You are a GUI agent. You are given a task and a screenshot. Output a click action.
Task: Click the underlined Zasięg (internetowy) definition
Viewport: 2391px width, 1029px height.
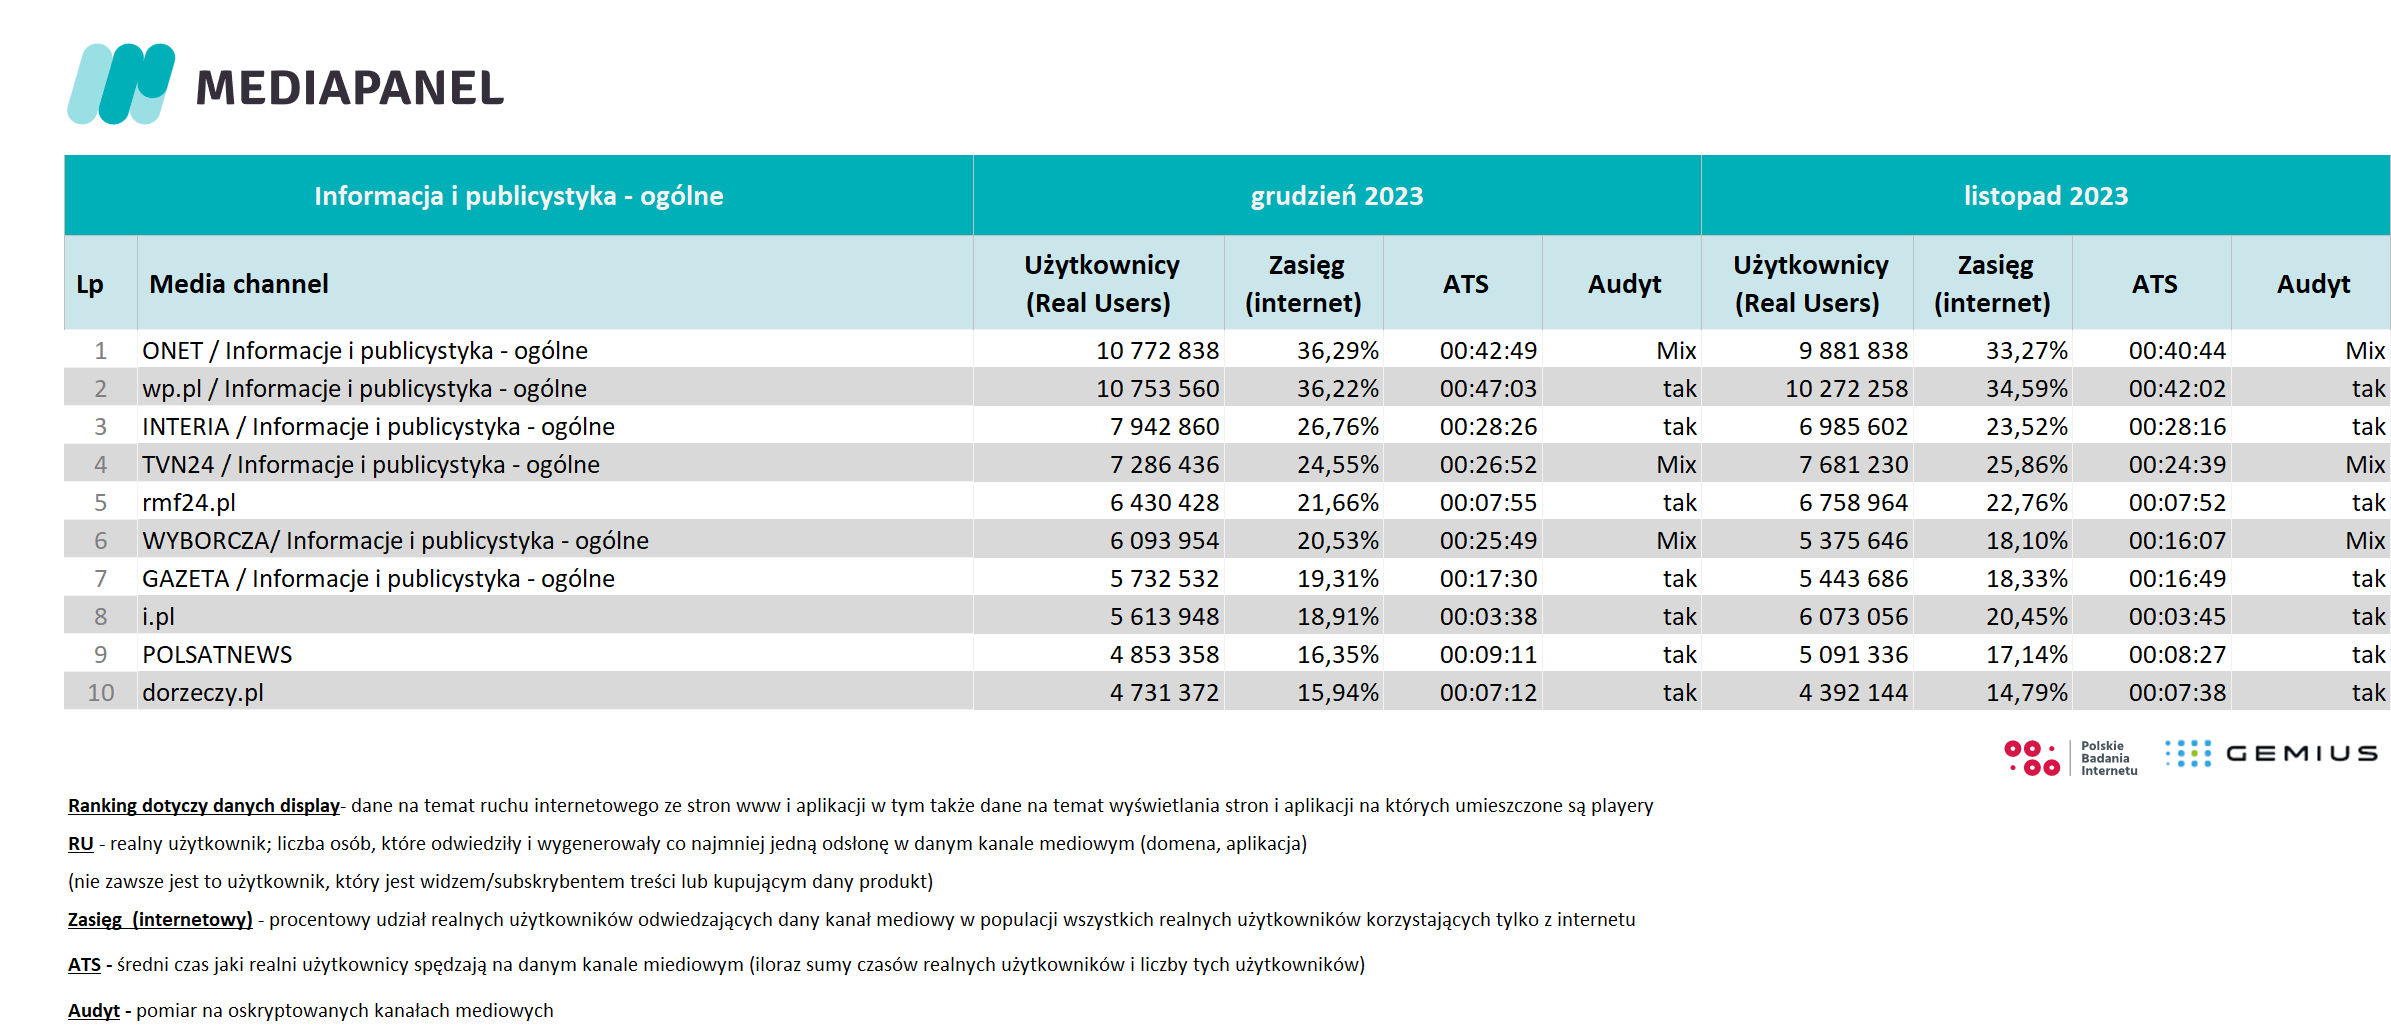click(160, 919)
